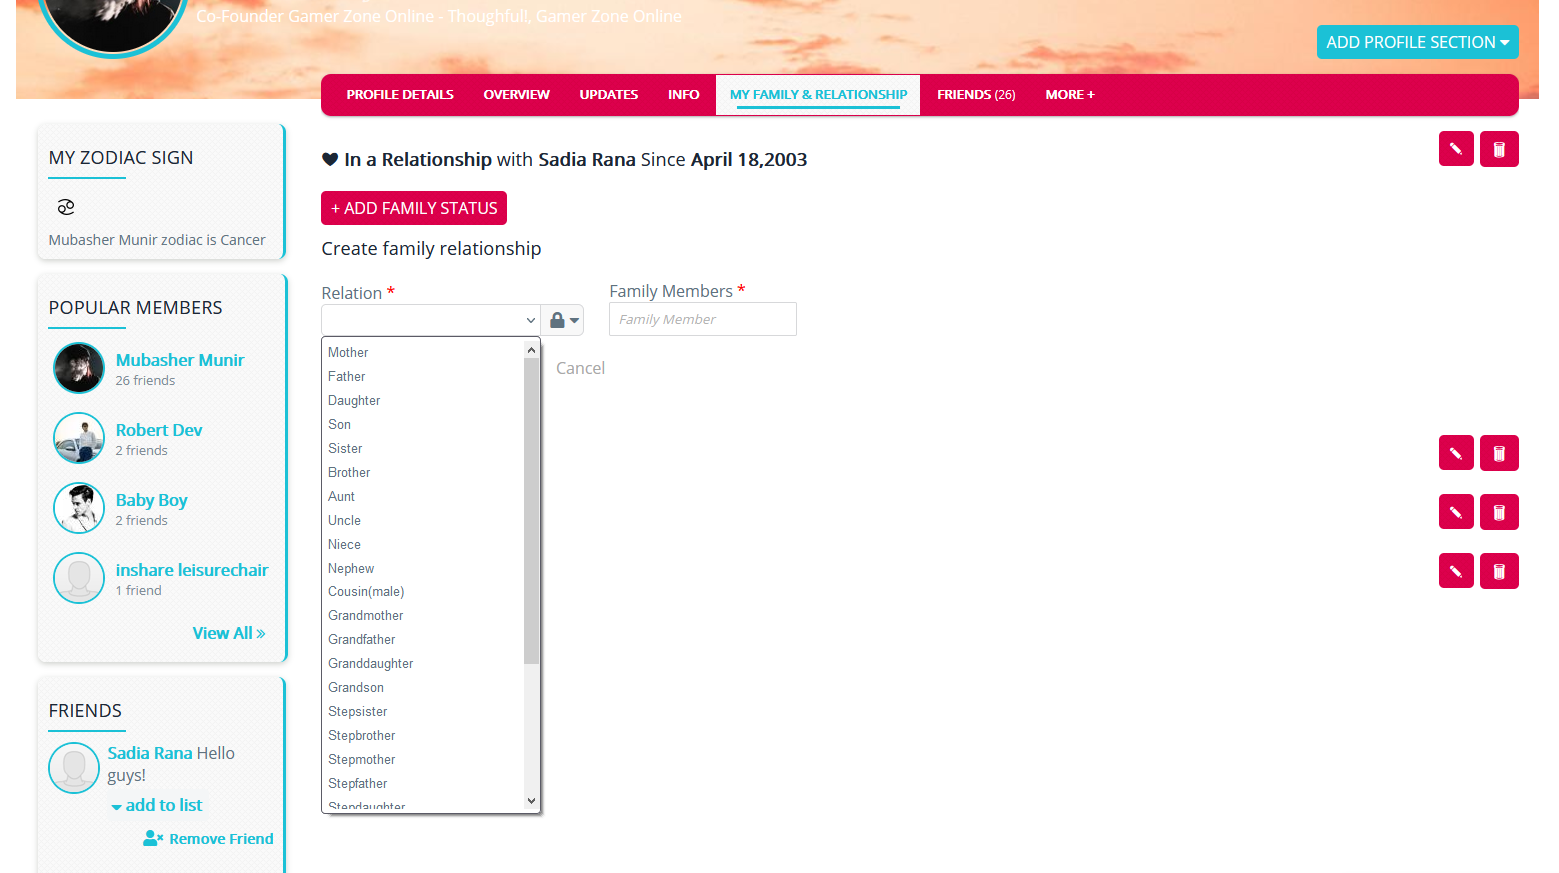This screenshot has height=873, width=1559.
Task: Click the delete trash icon beside relationship status
Action: click(x=1498, y=149)
